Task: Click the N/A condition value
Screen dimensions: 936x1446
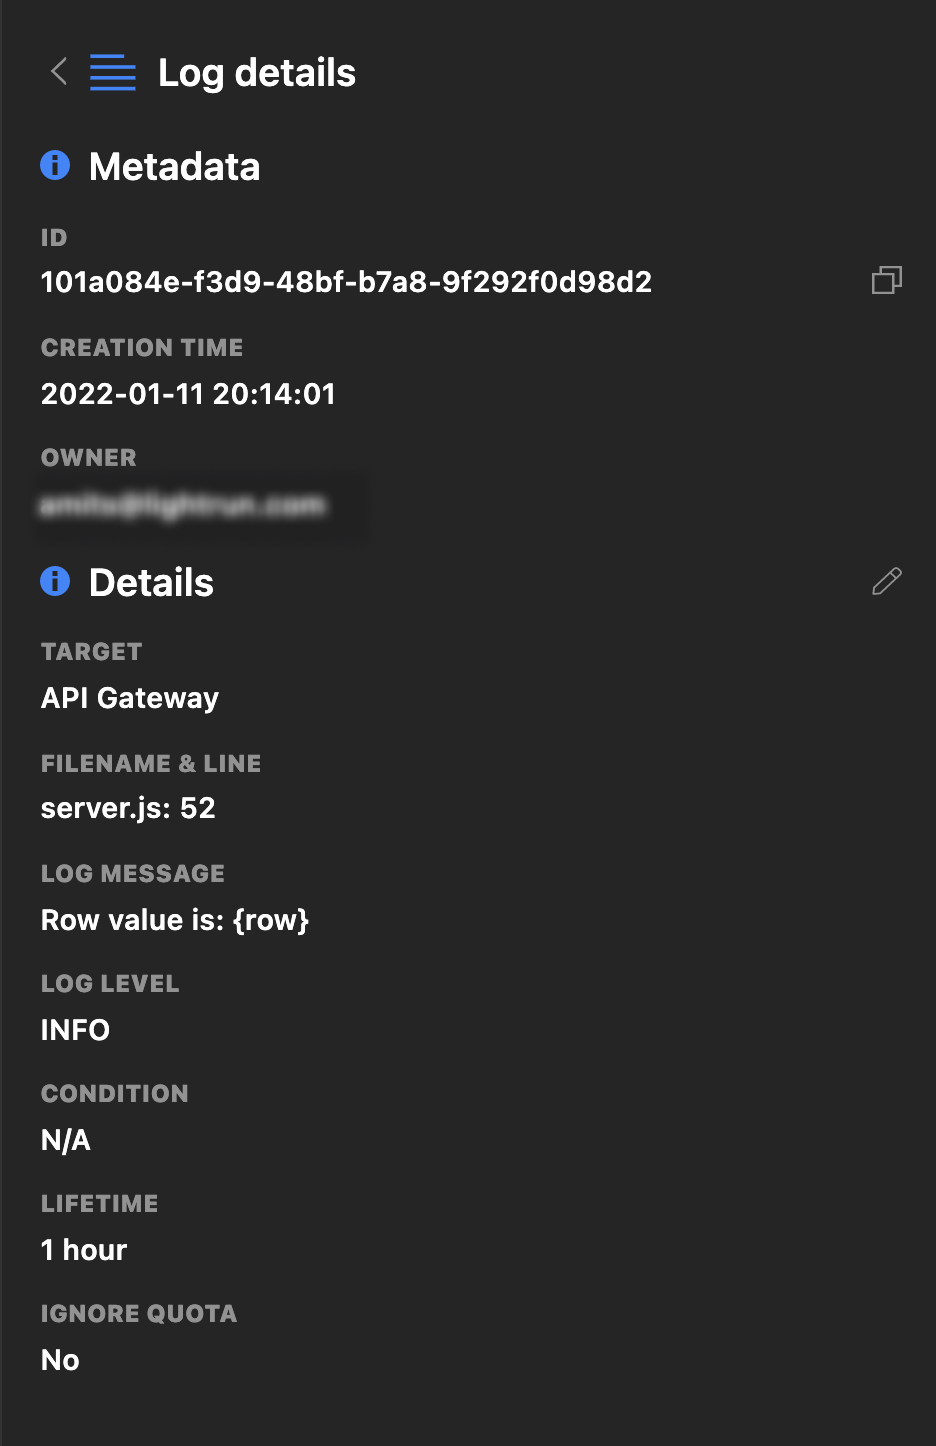Action: tap(66, 1140)
